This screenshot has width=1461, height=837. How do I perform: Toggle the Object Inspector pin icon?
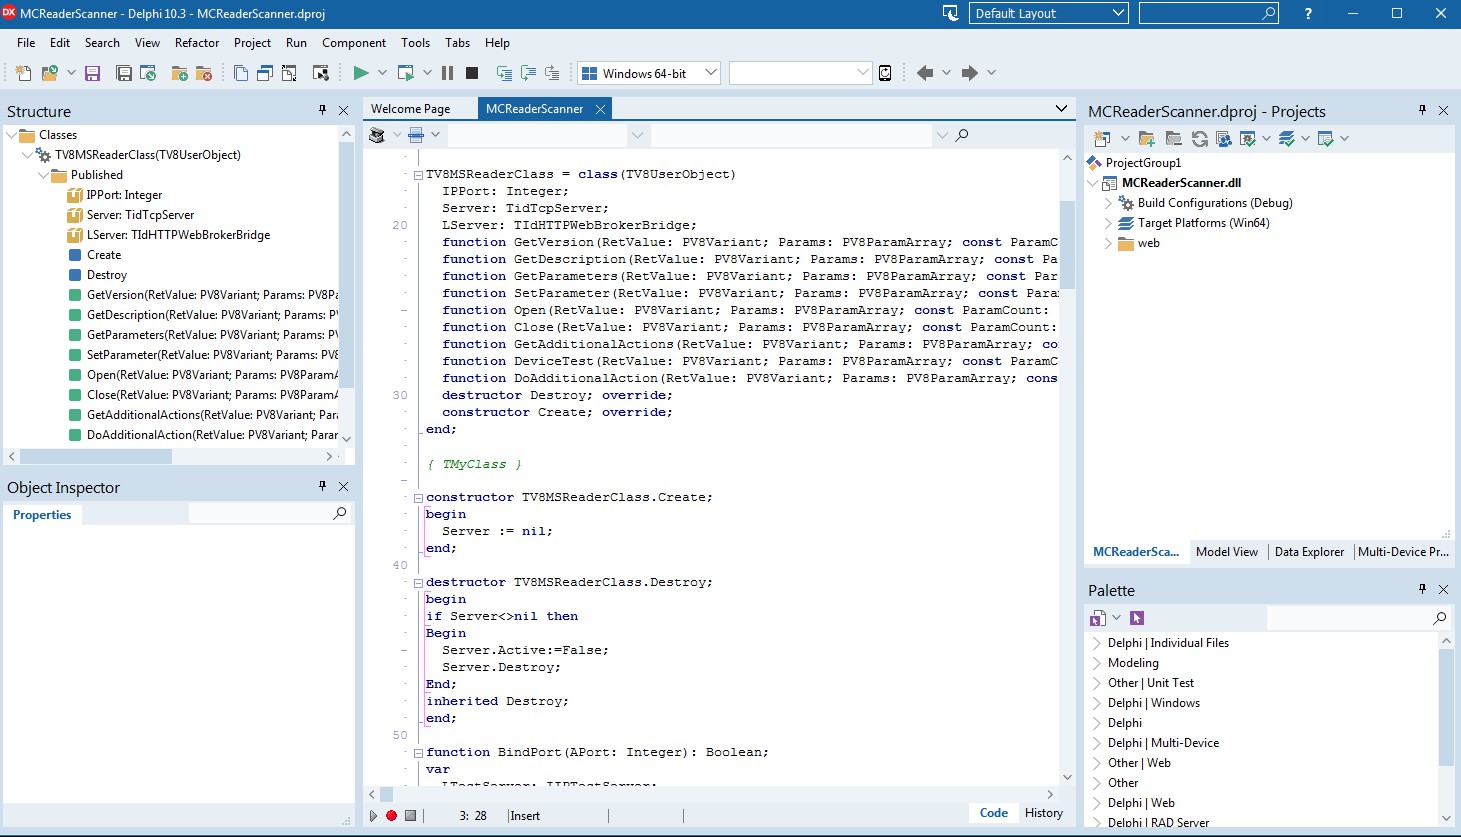click(x=322, y=487)
